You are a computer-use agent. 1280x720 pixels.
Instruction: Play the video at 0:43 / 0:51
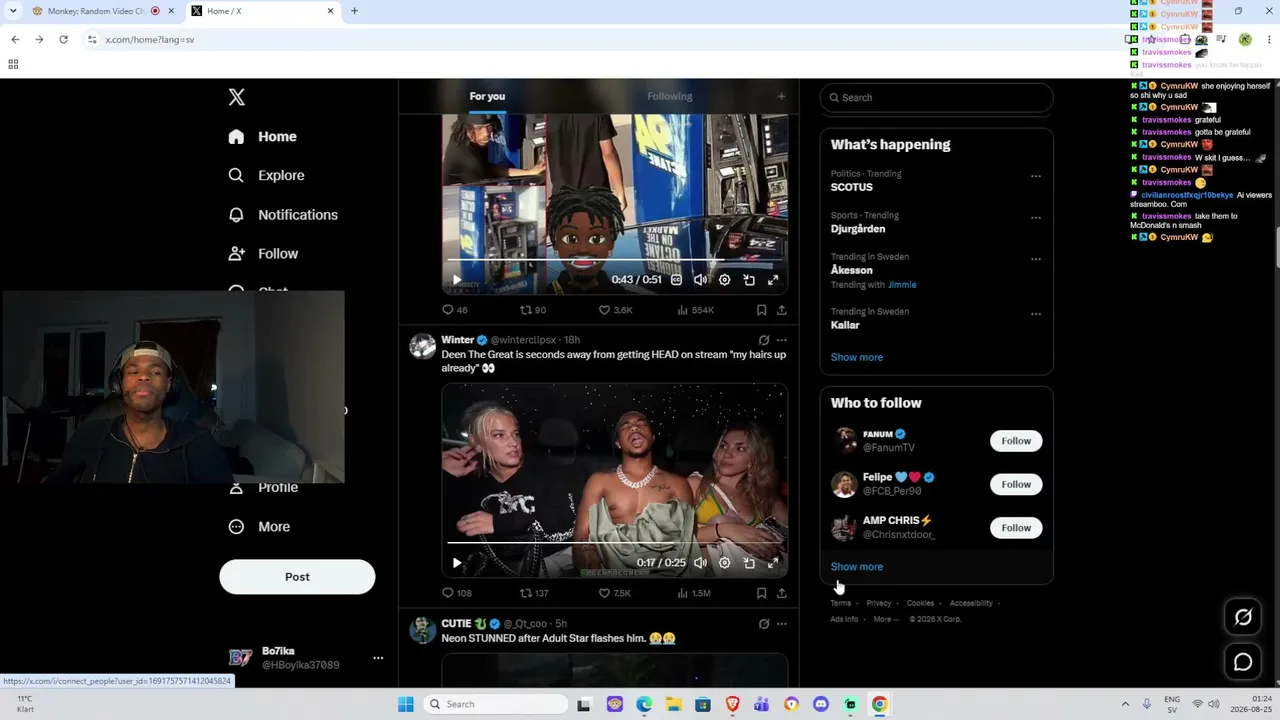456,280
